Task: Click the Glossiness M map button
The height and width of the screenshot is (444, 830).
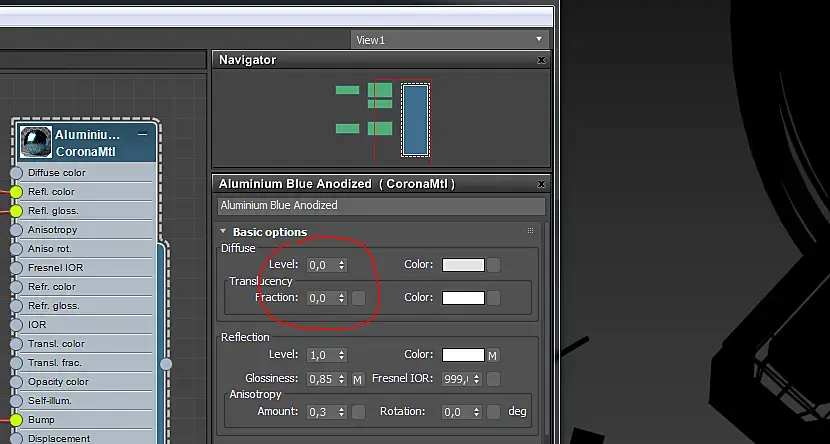Action: [358, 379]
